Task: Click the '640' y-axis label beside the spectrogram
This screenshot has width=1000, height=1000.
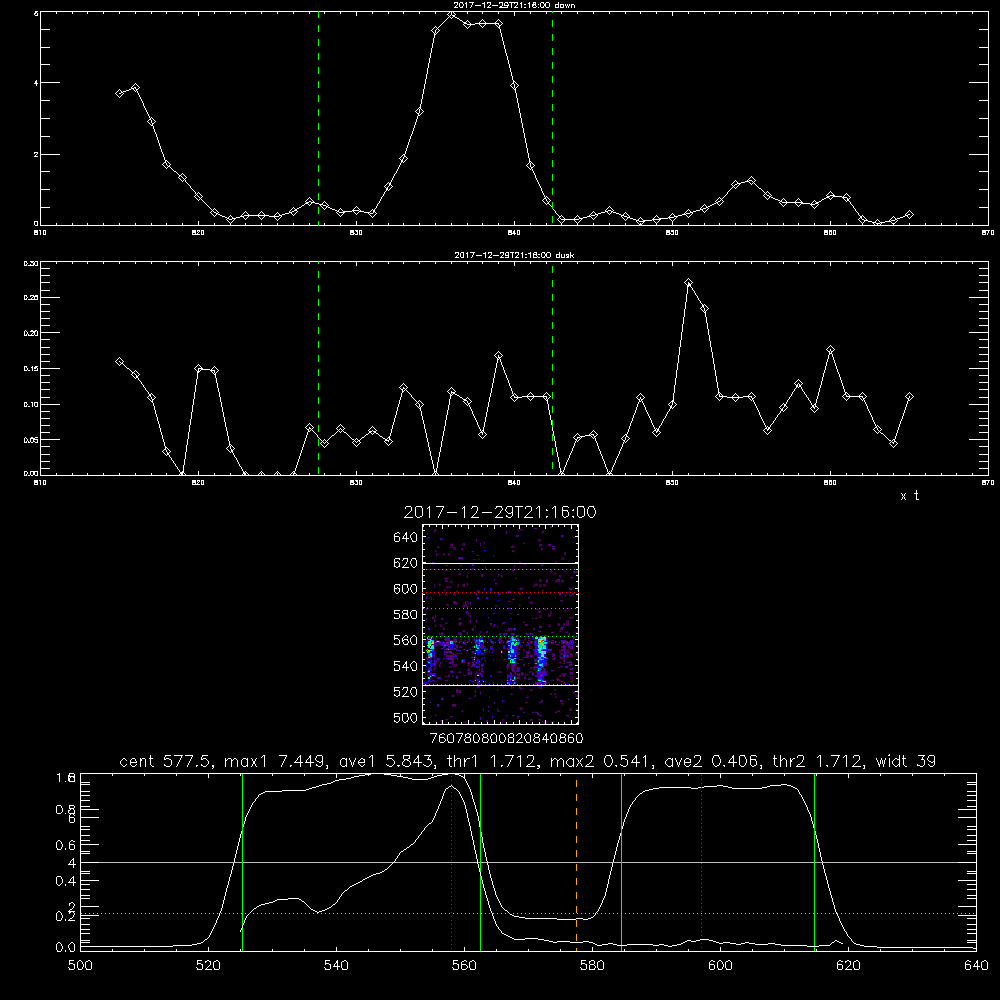Action: click(406, 537)
